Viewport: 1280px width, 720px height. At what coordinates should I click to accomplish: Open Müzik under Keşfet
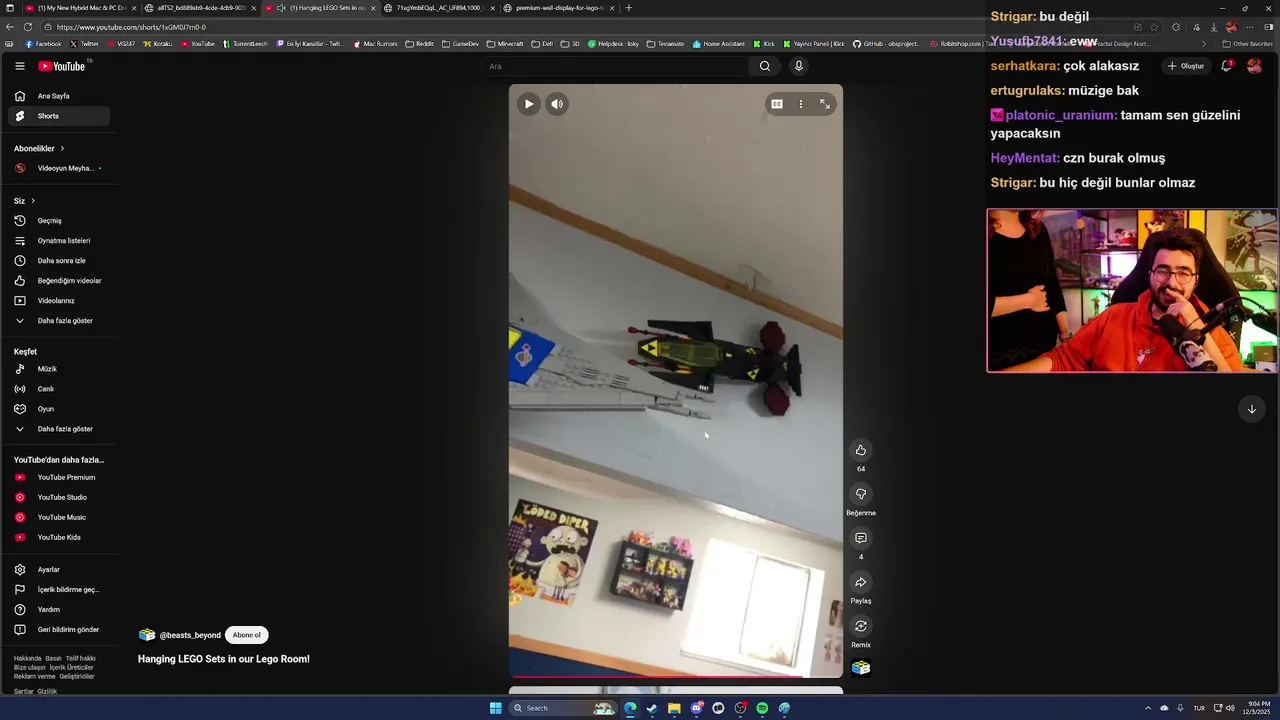click(59, 369)
